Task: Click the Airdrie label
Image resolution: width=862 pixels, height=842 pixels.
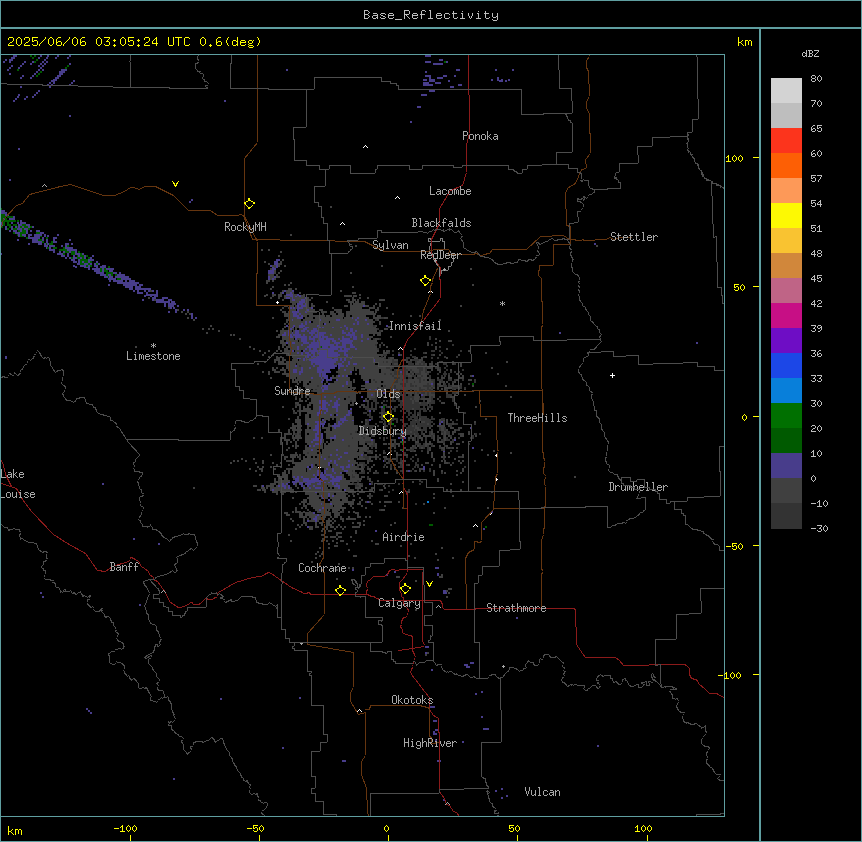Action: point(404,537)
